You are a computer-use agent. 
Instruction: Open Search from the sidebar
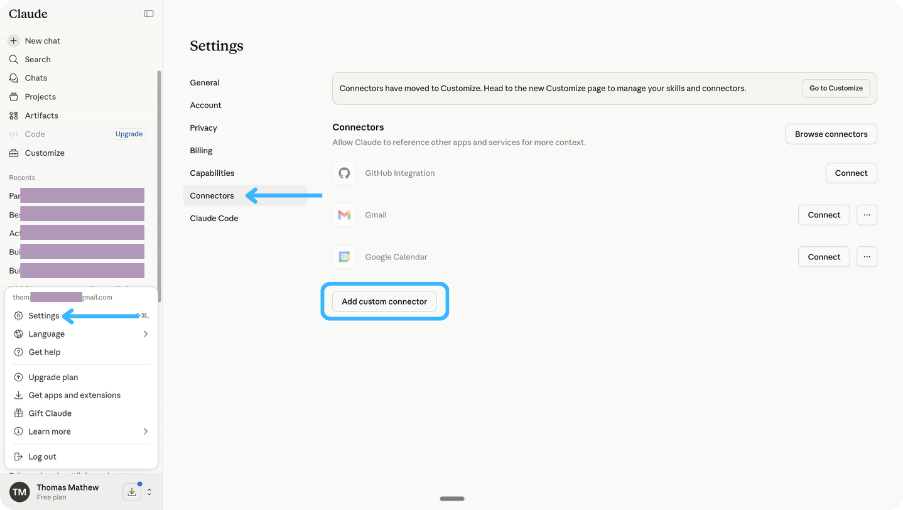37,60
